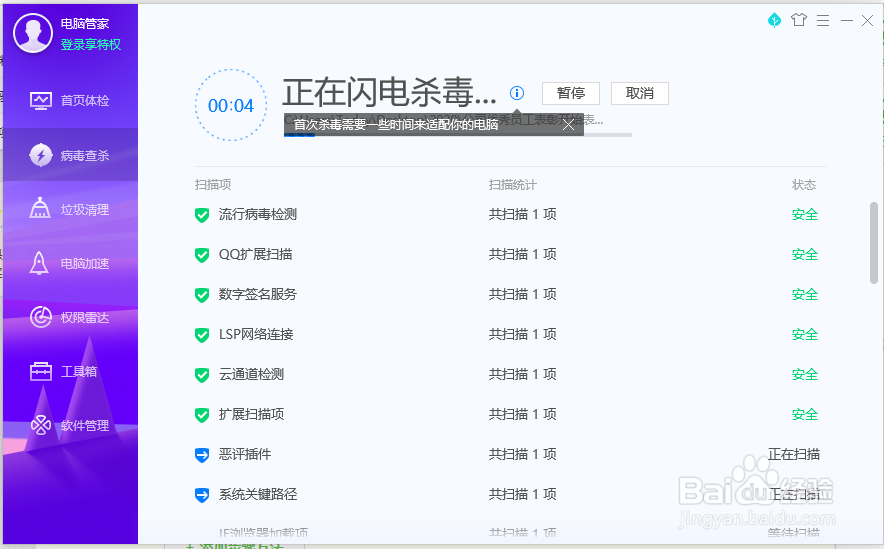Click the rocket icon beside 电脑加速
884x549 pixels.
(x=39, y=263)
